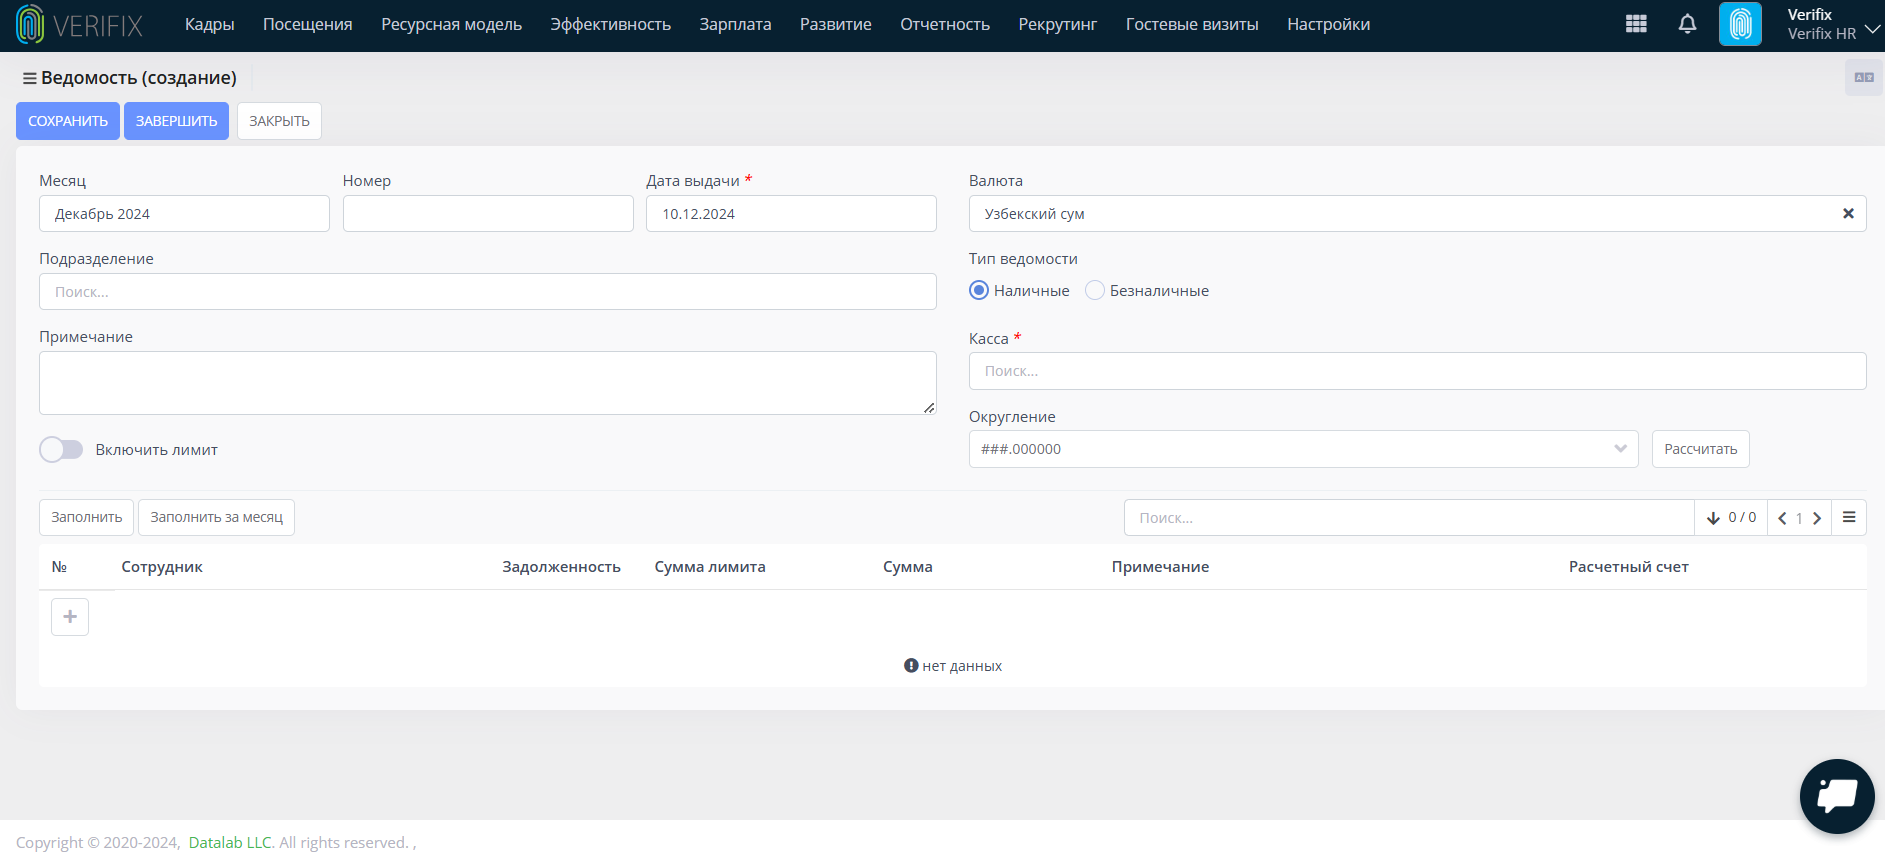1885x865 pixels.
Task: Enable the Включить лимит switch
Action: coord(61,450)
